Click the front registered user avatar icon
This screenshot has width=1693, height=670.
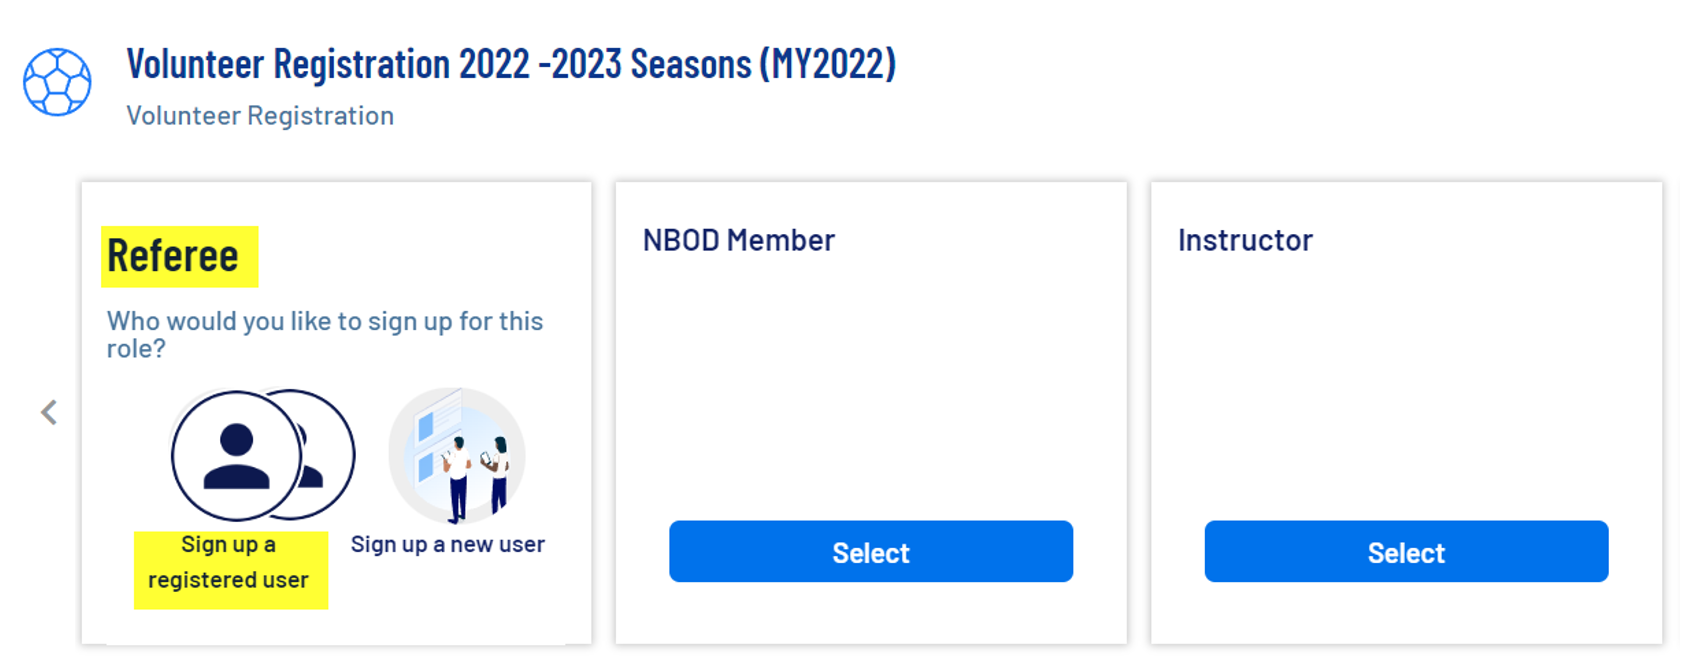click(x=236, y=456)
